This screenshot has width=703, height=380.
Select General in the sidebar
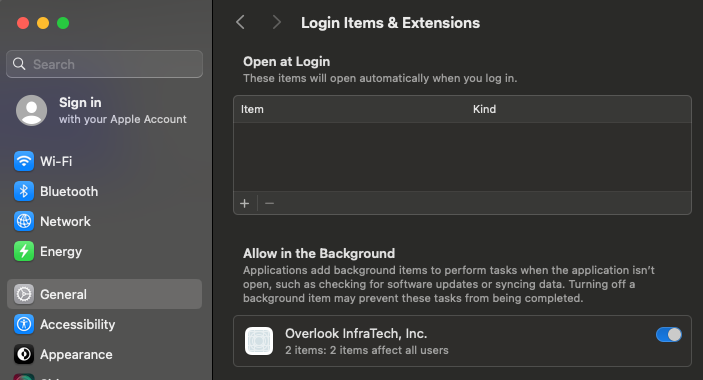tap(104, 294)
